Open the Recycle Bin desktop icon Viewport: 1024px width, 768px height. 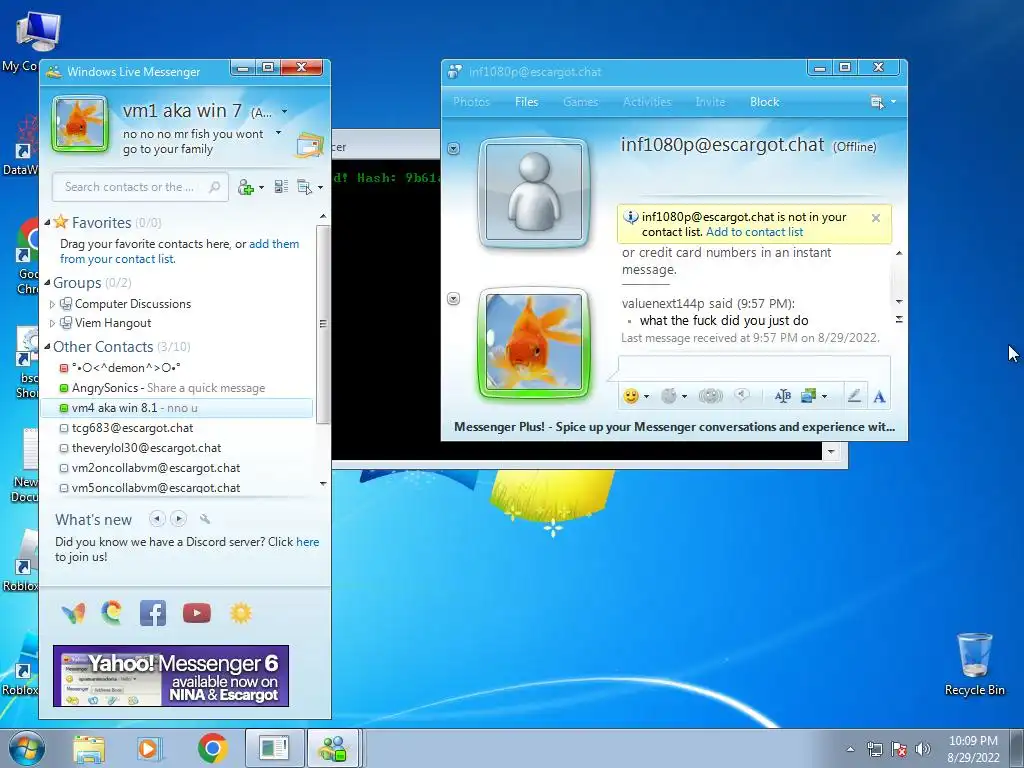point(974,664)
